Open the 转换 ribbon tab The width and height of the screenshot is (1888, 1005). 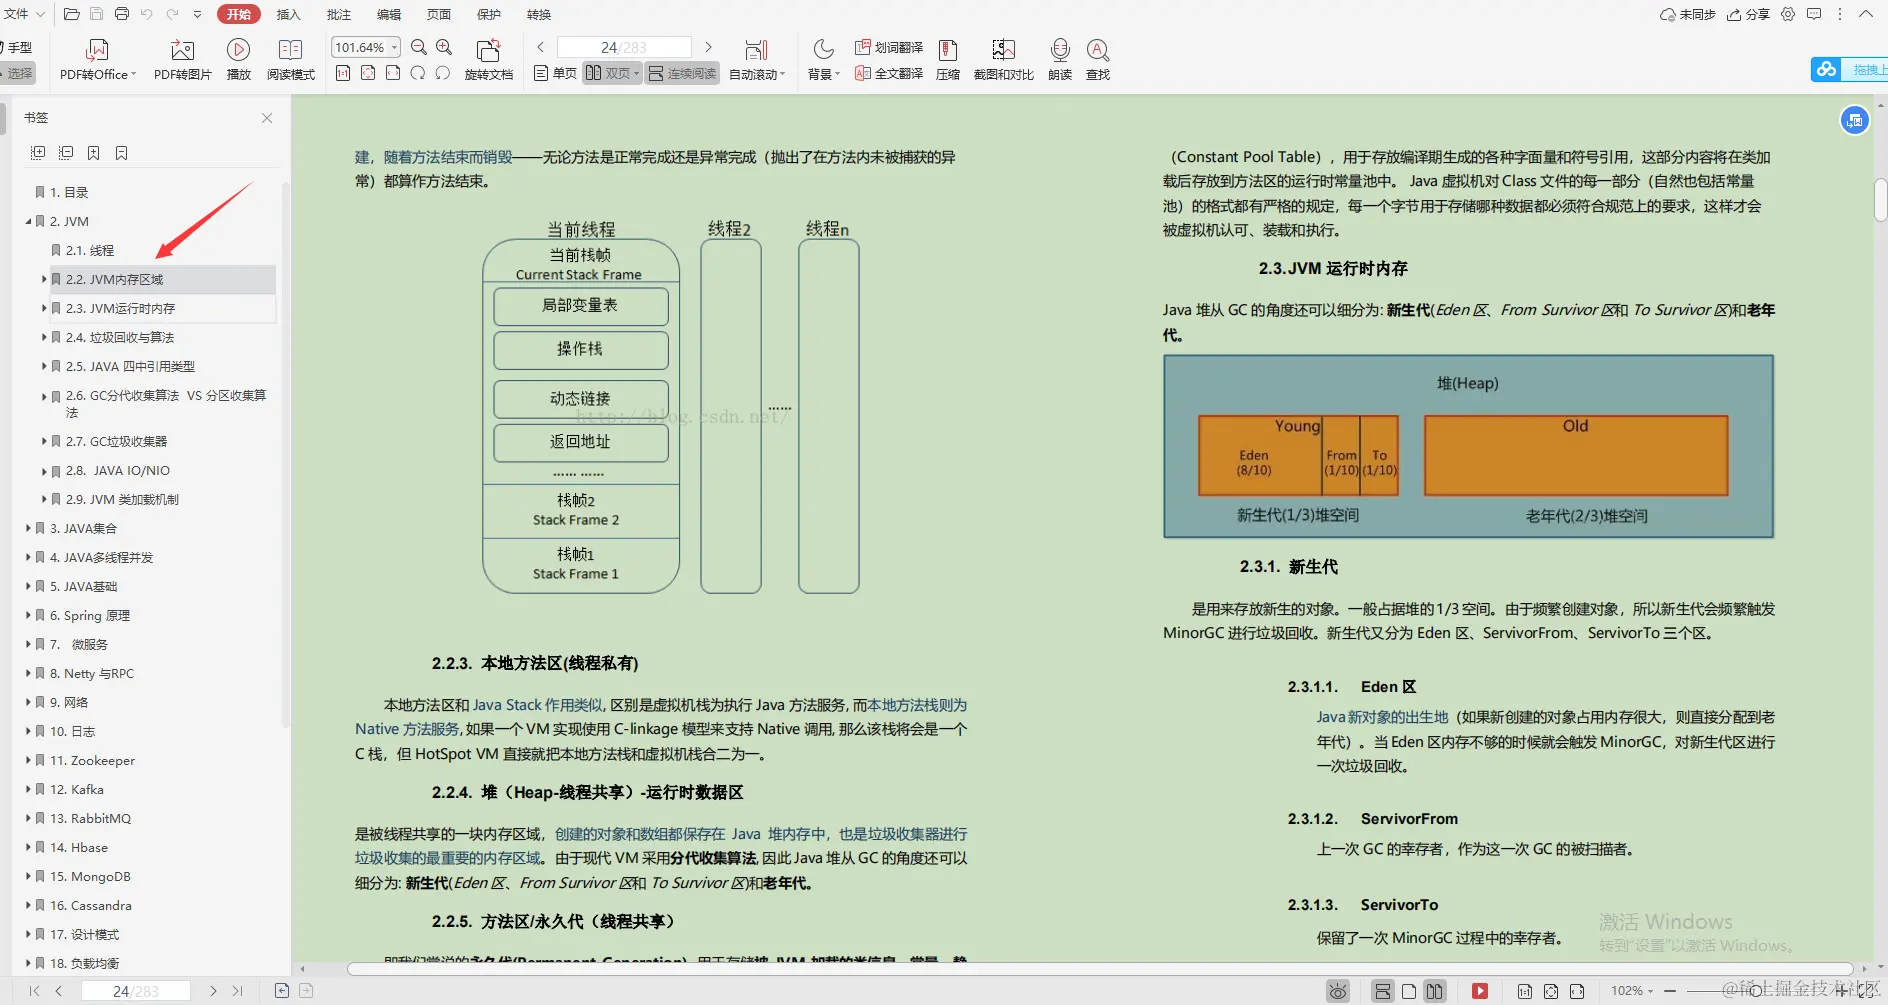pyautogui.click(x=538, y=14)
